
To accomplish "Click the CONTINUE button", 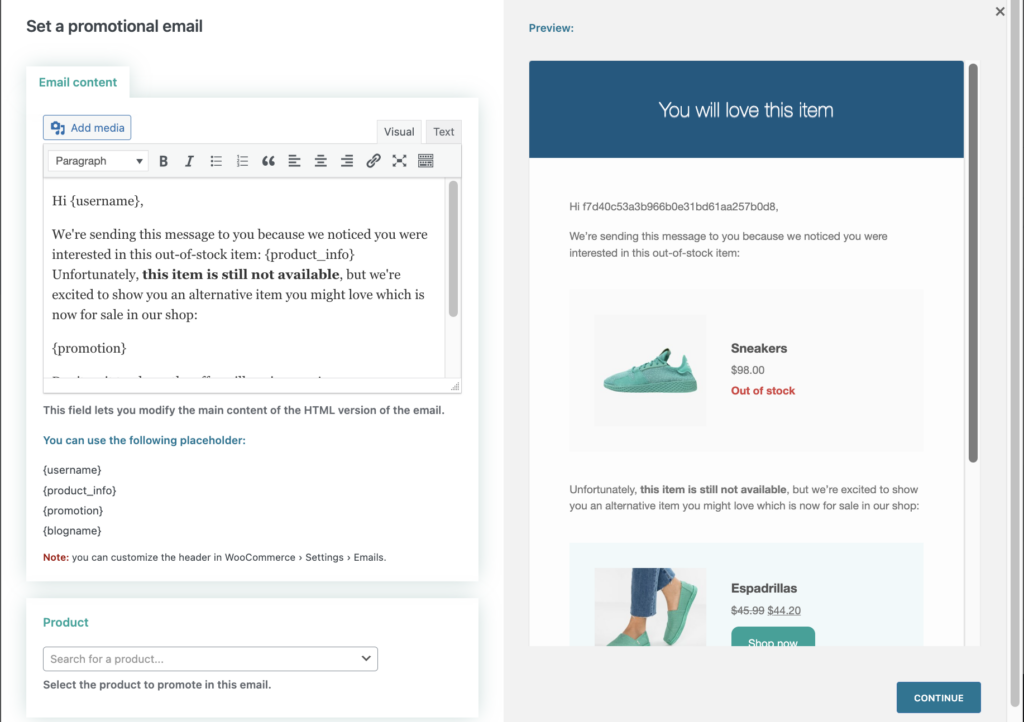I will point(938,698).
